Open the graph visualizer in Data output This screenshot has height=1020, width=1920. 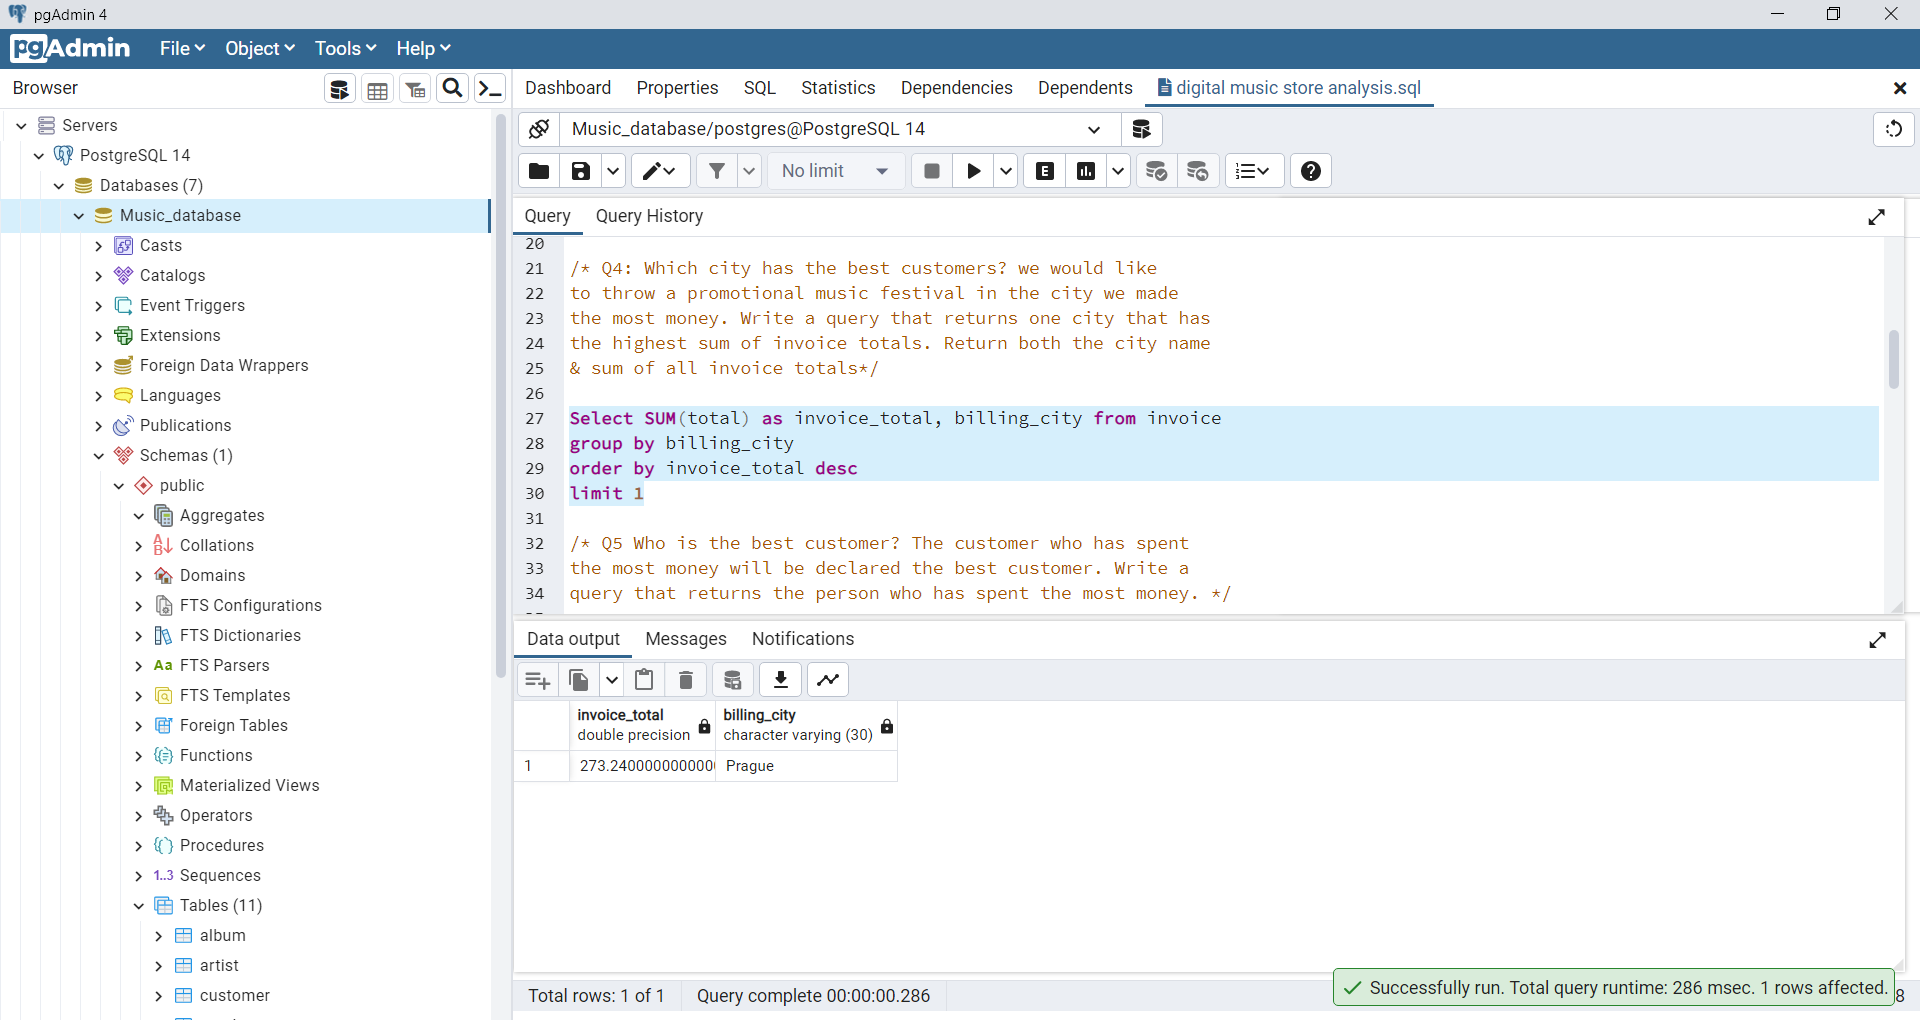pyautogui.click(x=827, y=679)
